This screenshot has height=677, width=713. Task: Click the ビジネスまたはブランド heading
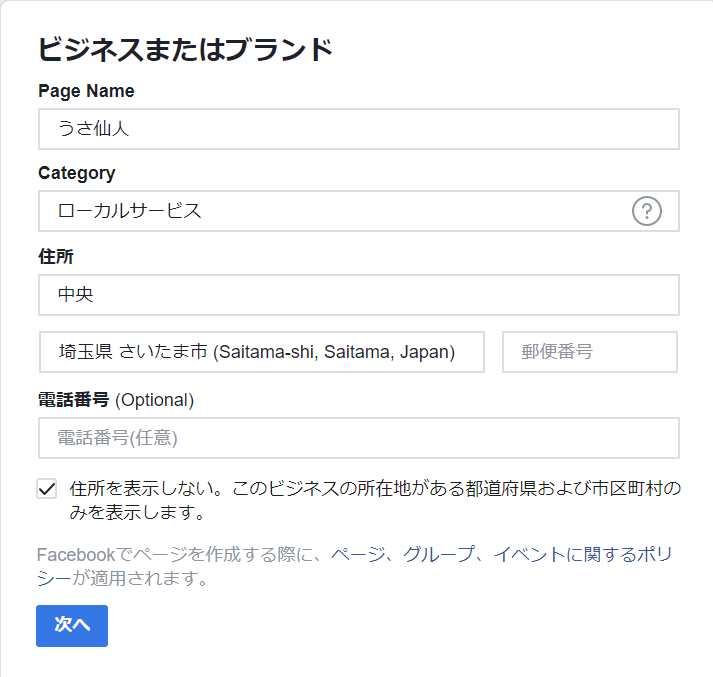coord(185,49)
